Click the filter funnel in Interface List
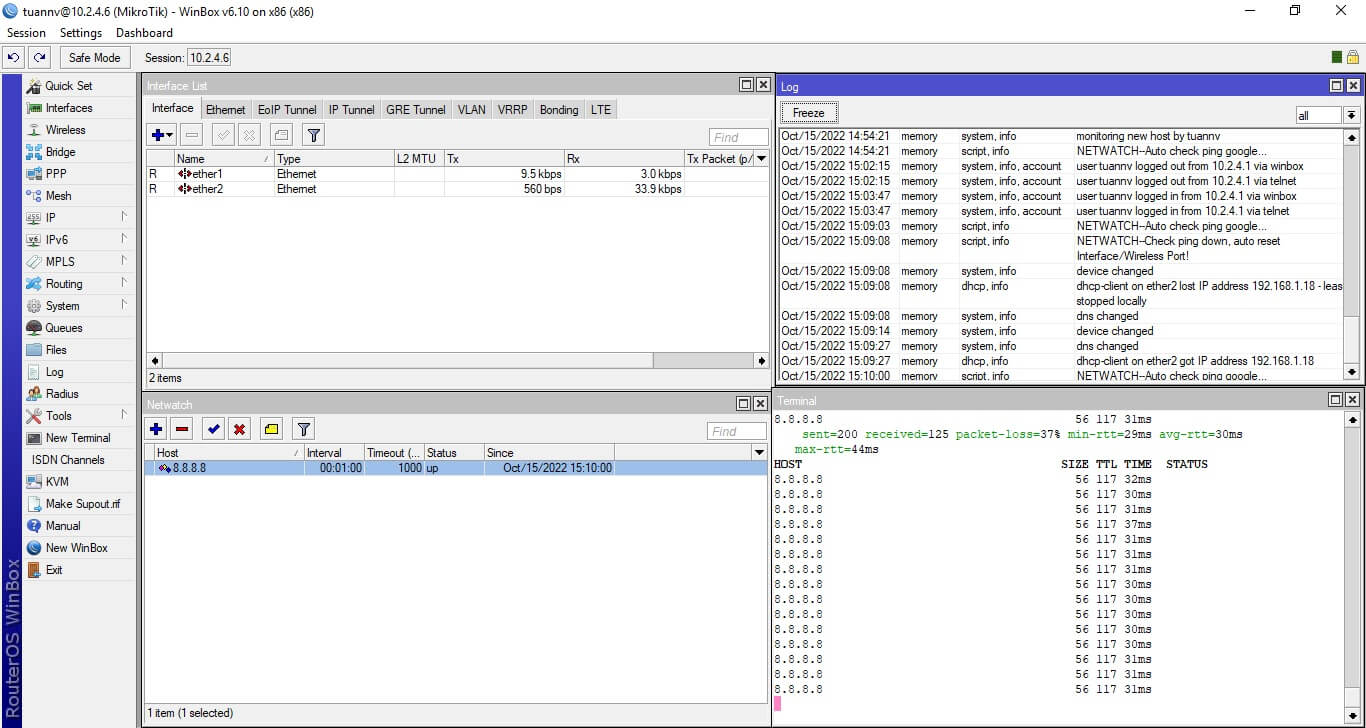The image size is (1366, 728). click(313, 135)
